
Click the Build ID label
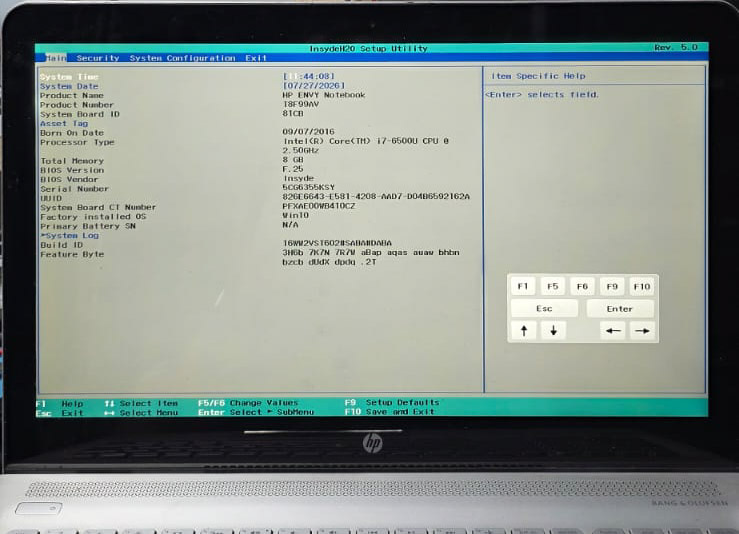pos(62,245)
